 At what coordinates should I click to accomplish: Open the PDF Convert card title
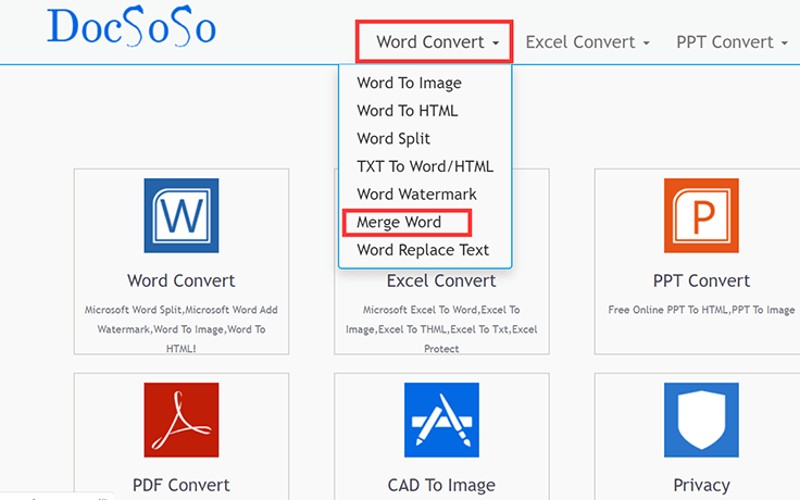pyautogui.click(x=181, y=485)
